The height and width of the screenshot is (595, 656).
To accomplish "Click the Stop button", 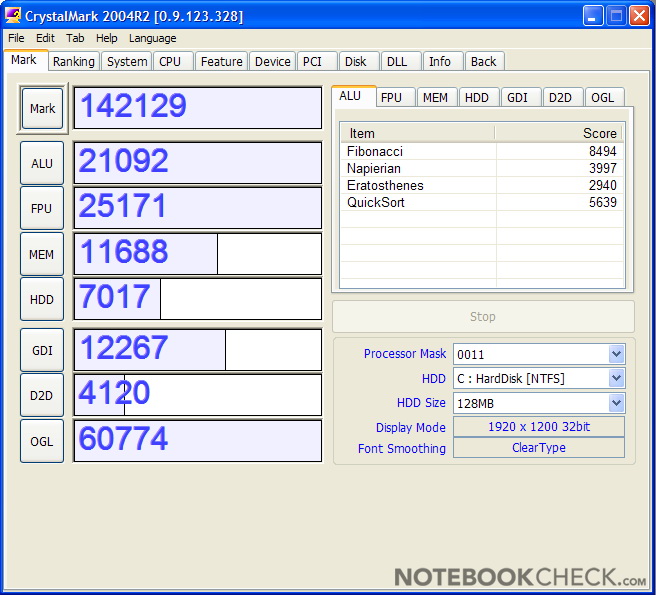I will click(x=483, y=316).
